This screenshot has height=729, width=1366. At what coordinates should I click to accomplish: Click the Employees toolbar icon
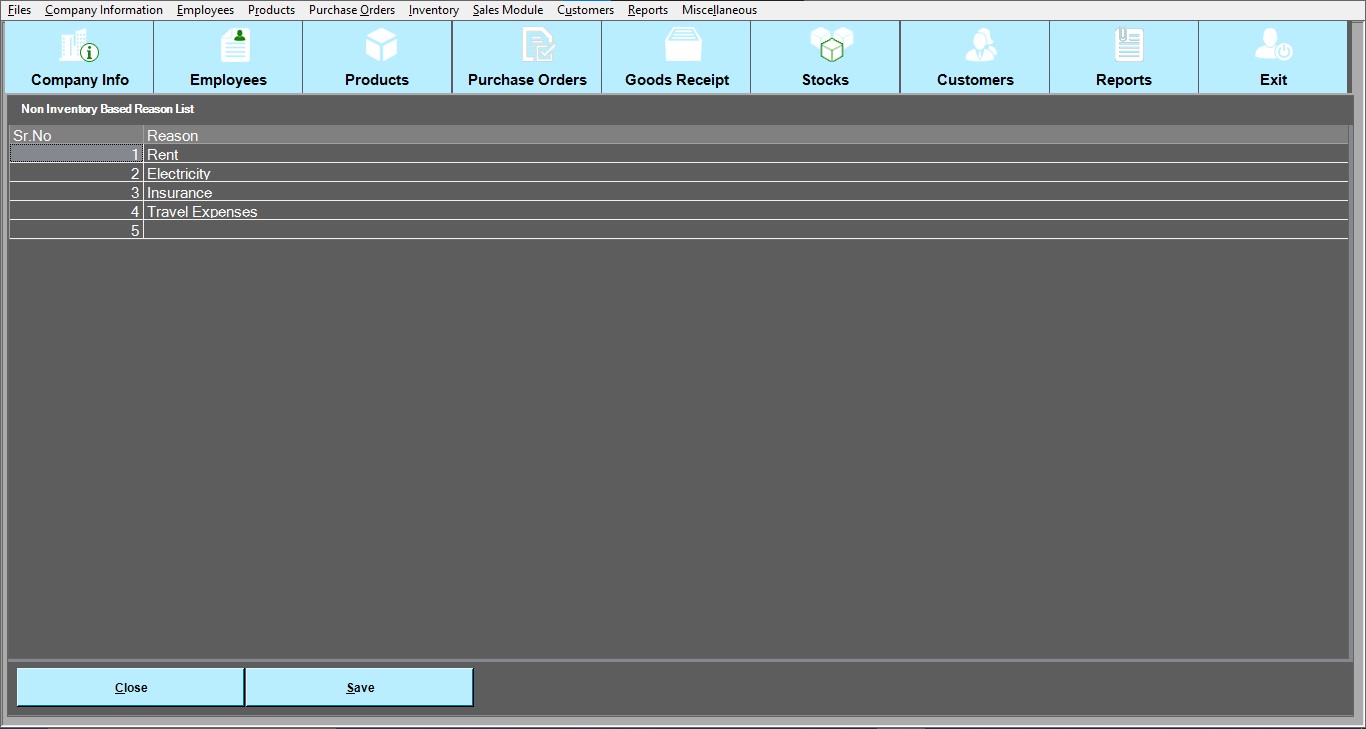(x=228, y=47)
